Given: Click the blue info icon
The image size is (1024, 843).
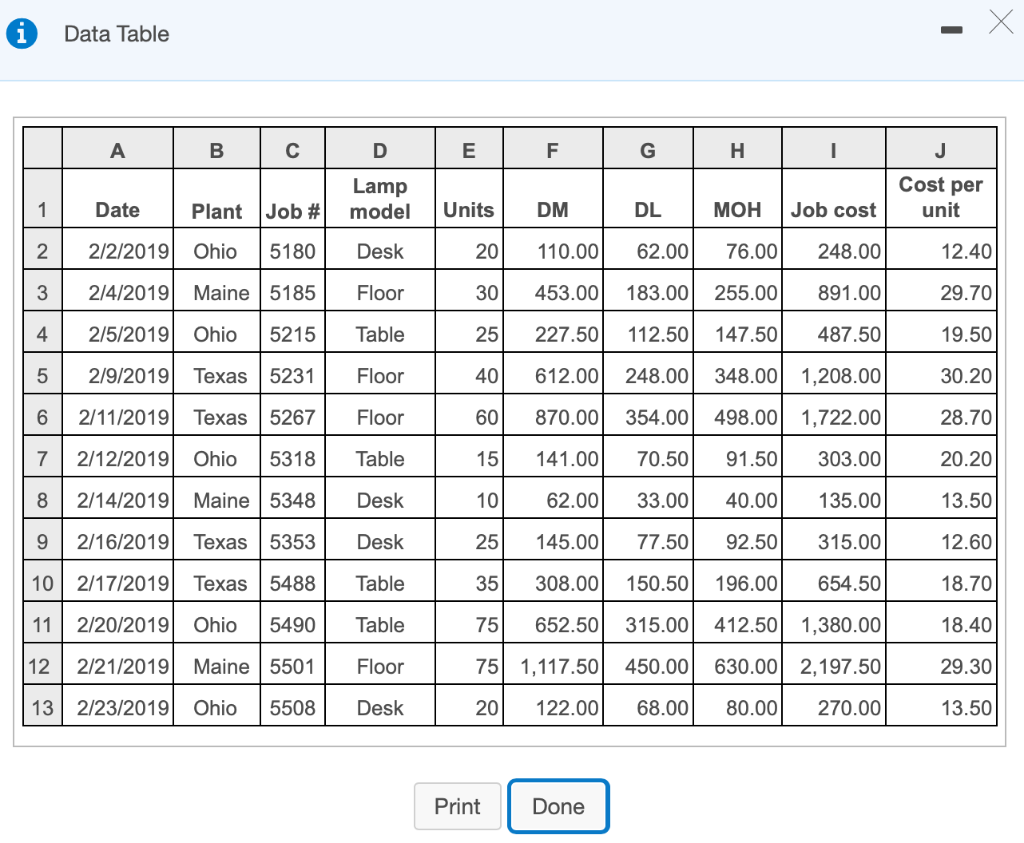Looking at the screenshot, I should pyautogui.click(x=22, y=33).
